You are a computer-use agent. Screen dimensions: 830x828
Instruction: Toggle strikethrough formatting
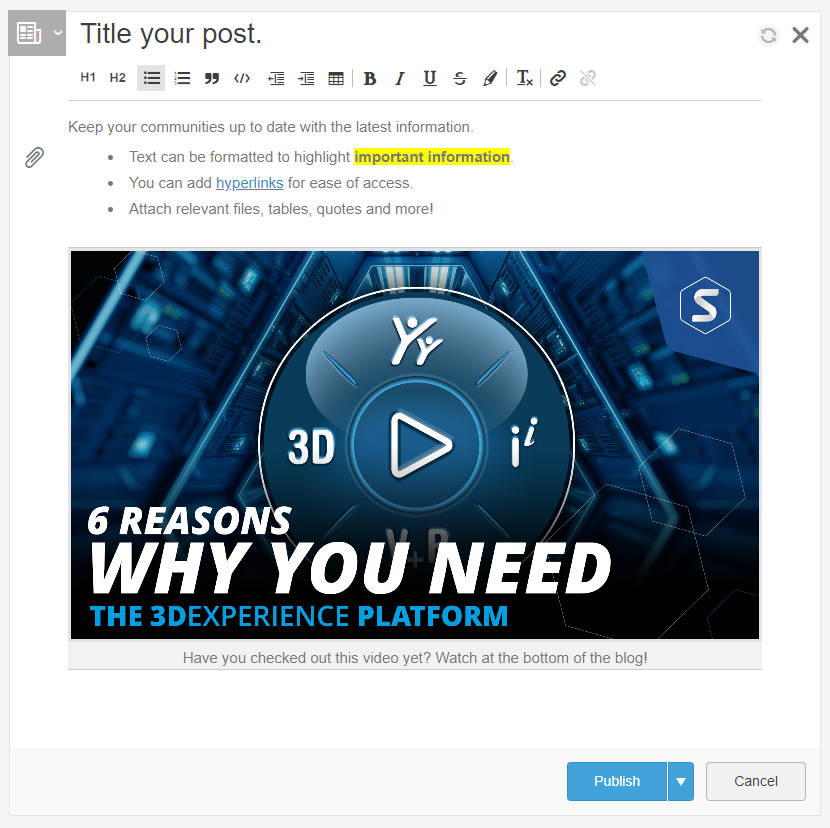coord(459,77)
